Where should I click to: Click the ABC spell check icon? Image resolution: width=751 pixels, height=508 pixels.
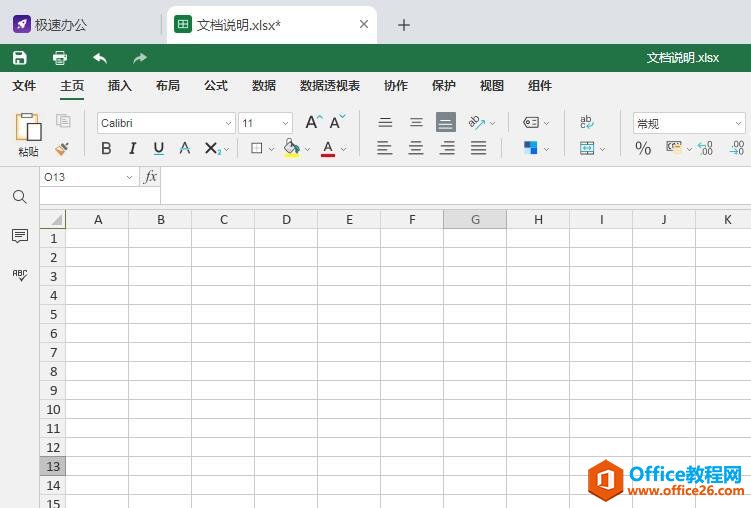[x=20, y=275]
